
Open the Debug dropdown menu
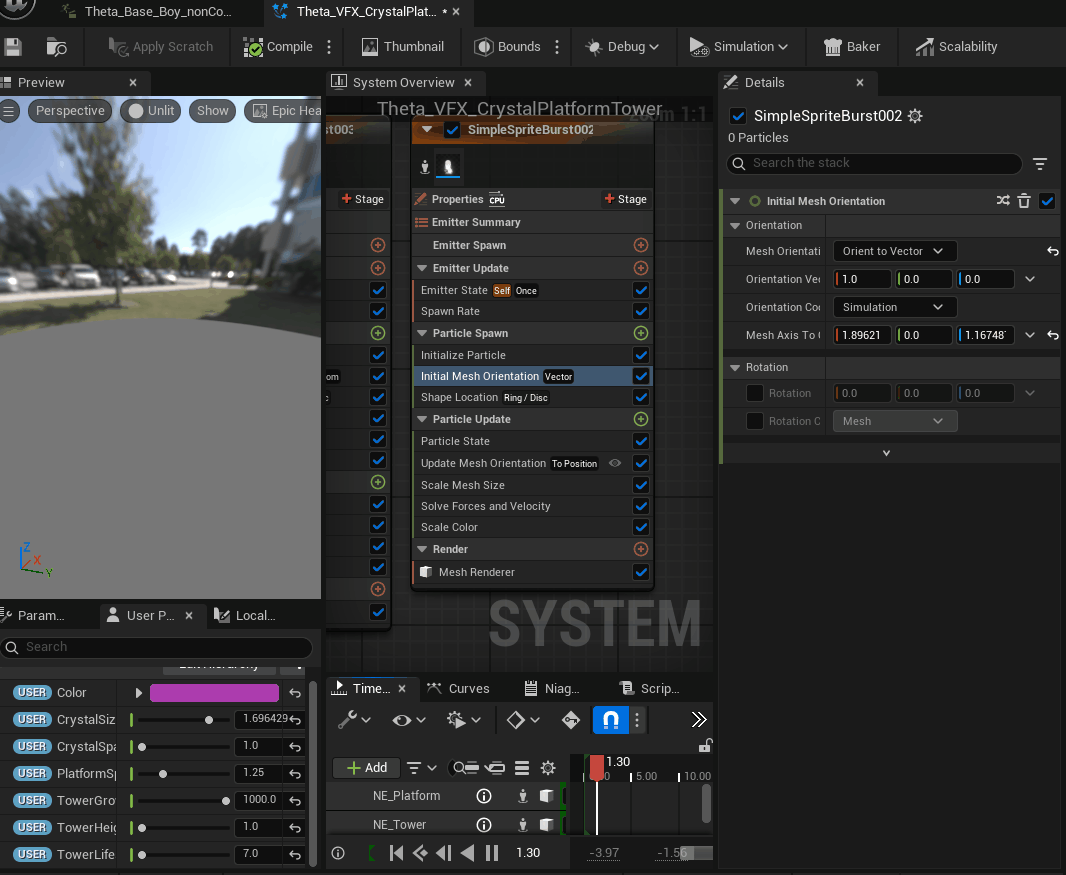click(x=622, y=47)
